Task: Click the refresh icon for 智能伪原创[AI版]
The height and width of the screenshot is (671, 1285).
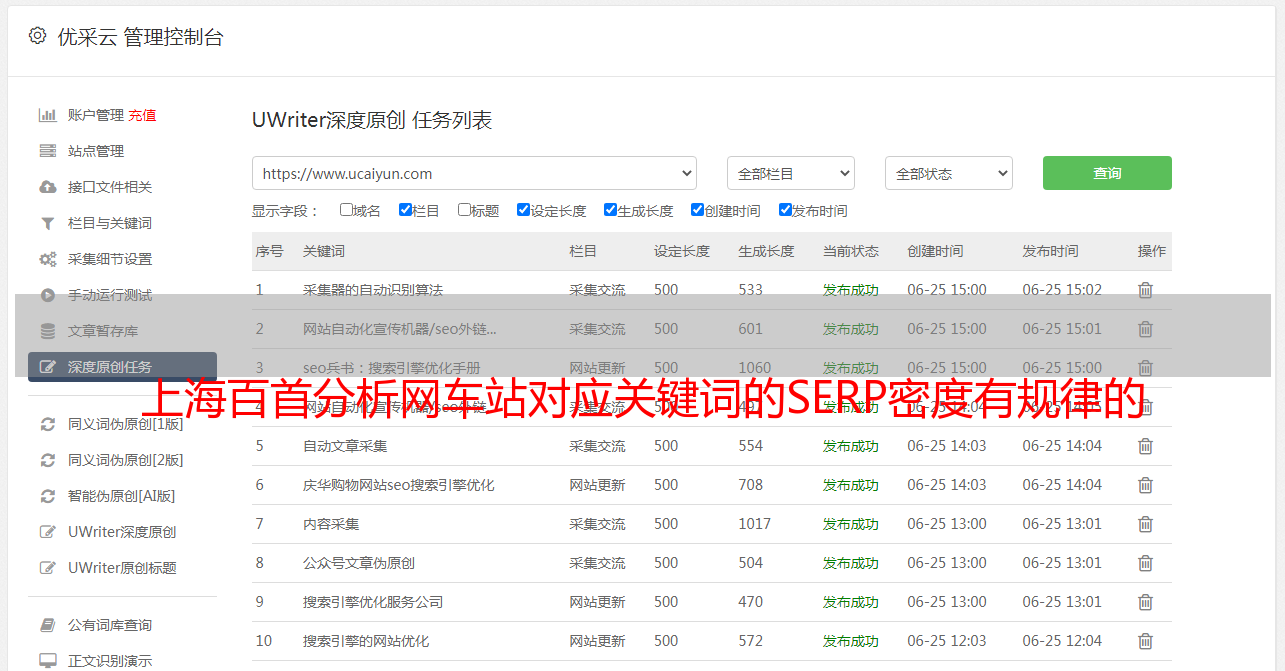Action: (x=47, y=496)
